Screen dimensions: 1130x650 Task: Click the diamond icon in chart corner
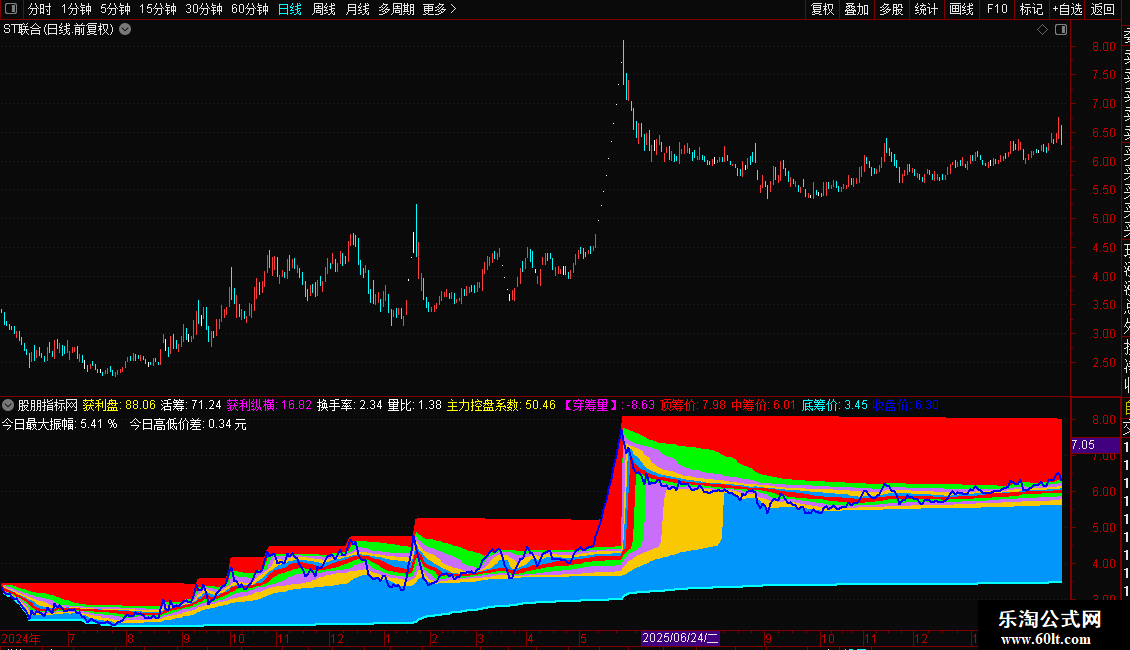pyautogui.click(x=1042, y=30)
